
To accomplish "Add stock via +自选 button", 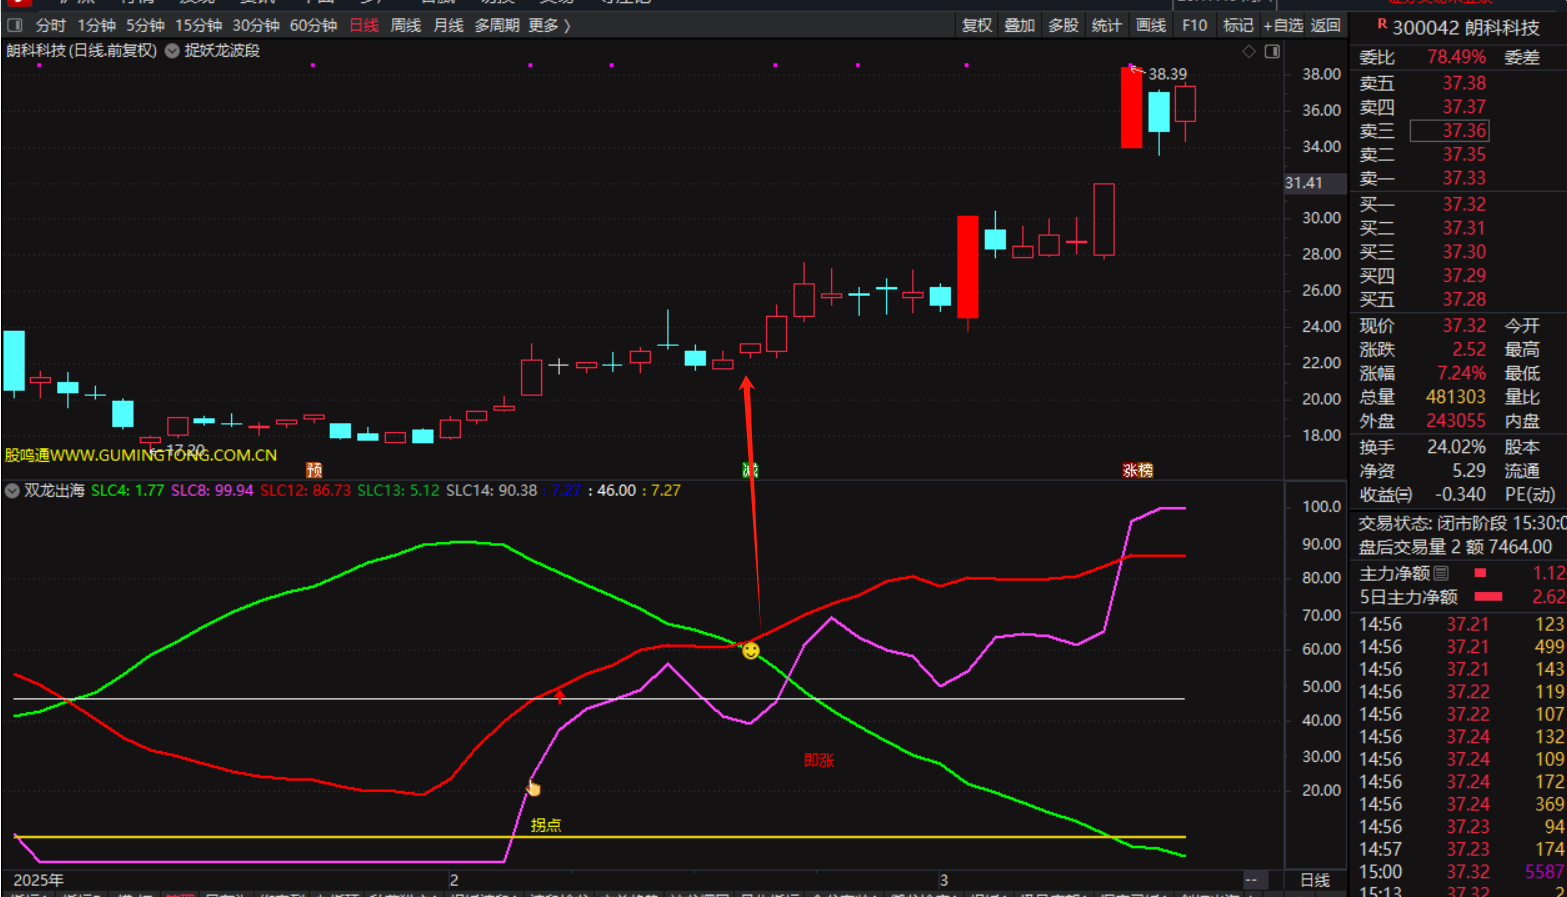I will coord(1282,25).
